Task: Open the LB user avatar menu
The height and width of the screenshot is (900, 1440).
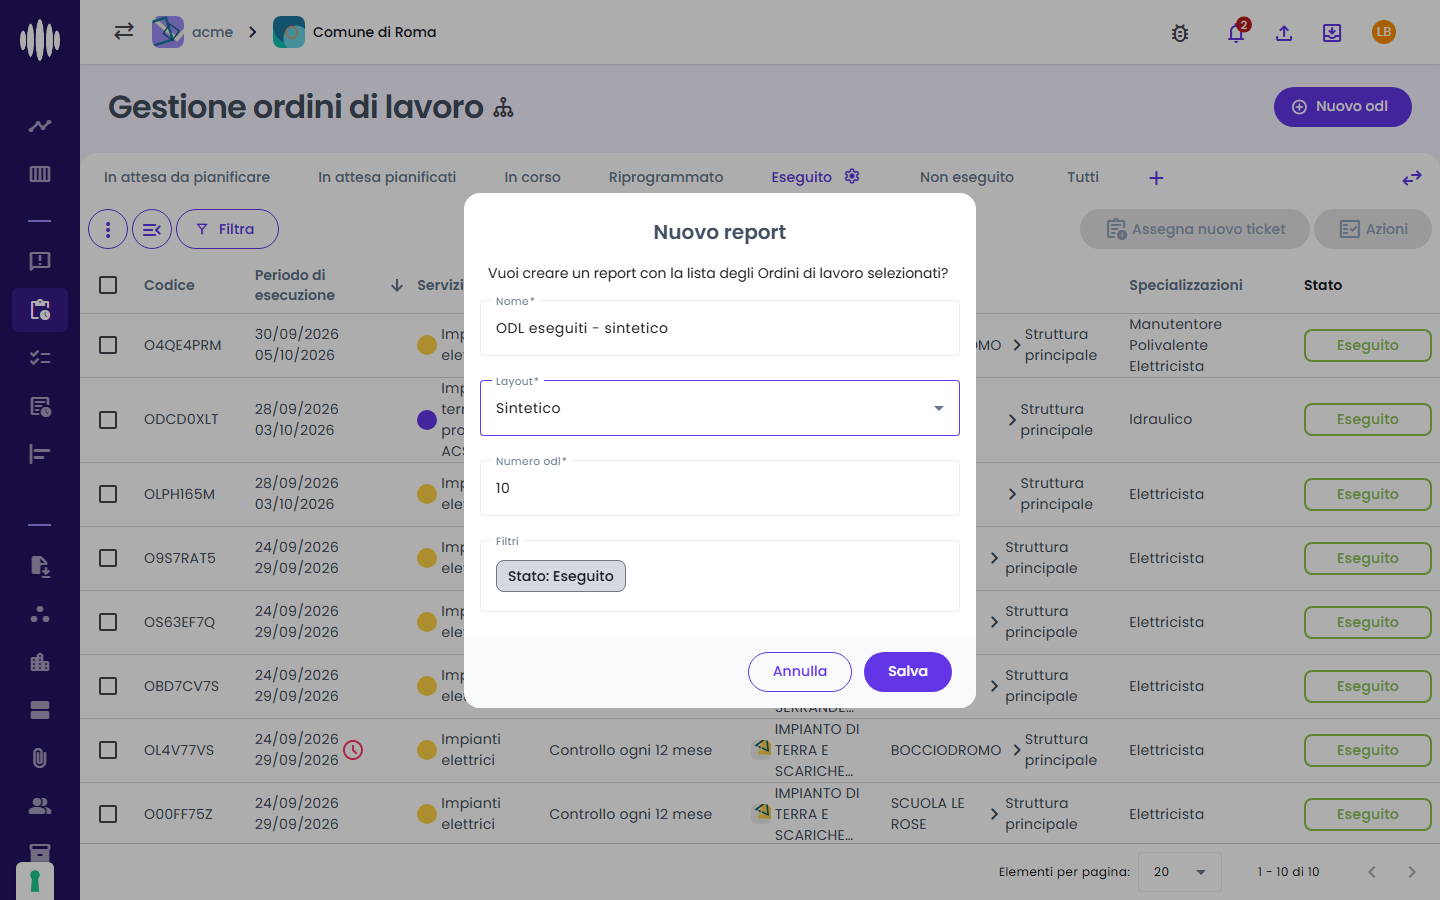Action: pos(1384,32)
